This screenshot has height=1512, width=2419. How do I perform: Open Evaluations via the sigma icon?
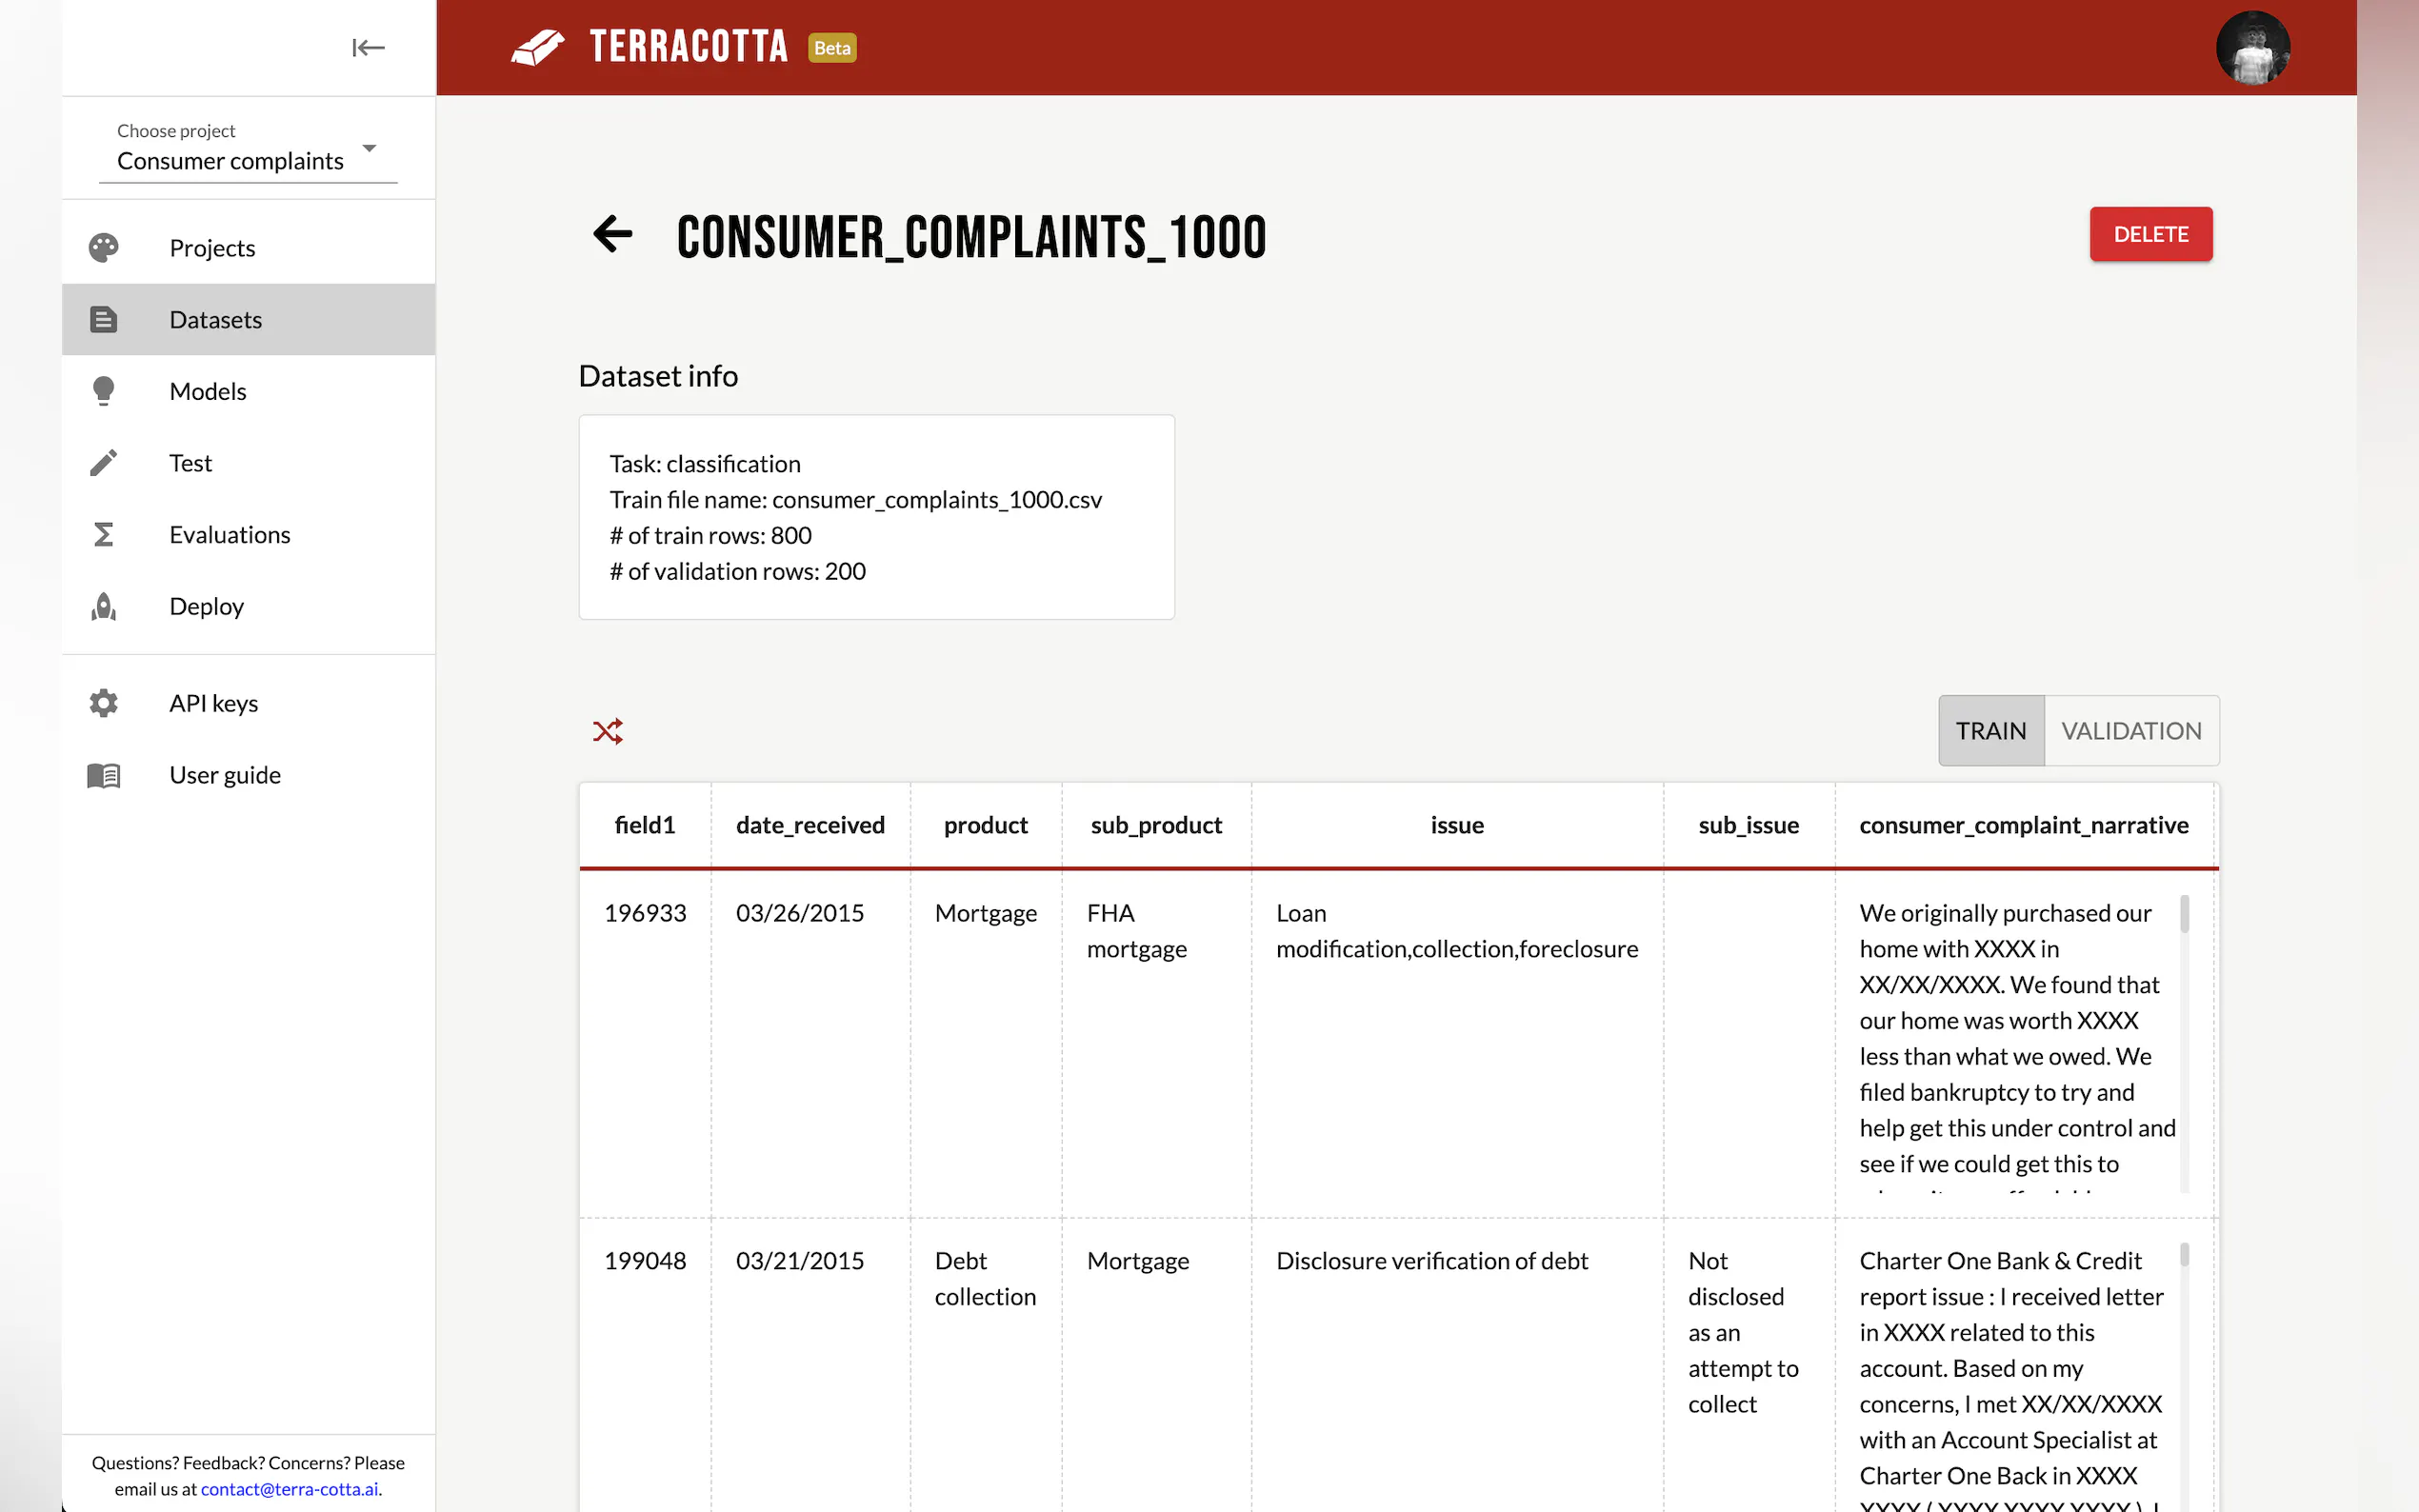[104, 535]
